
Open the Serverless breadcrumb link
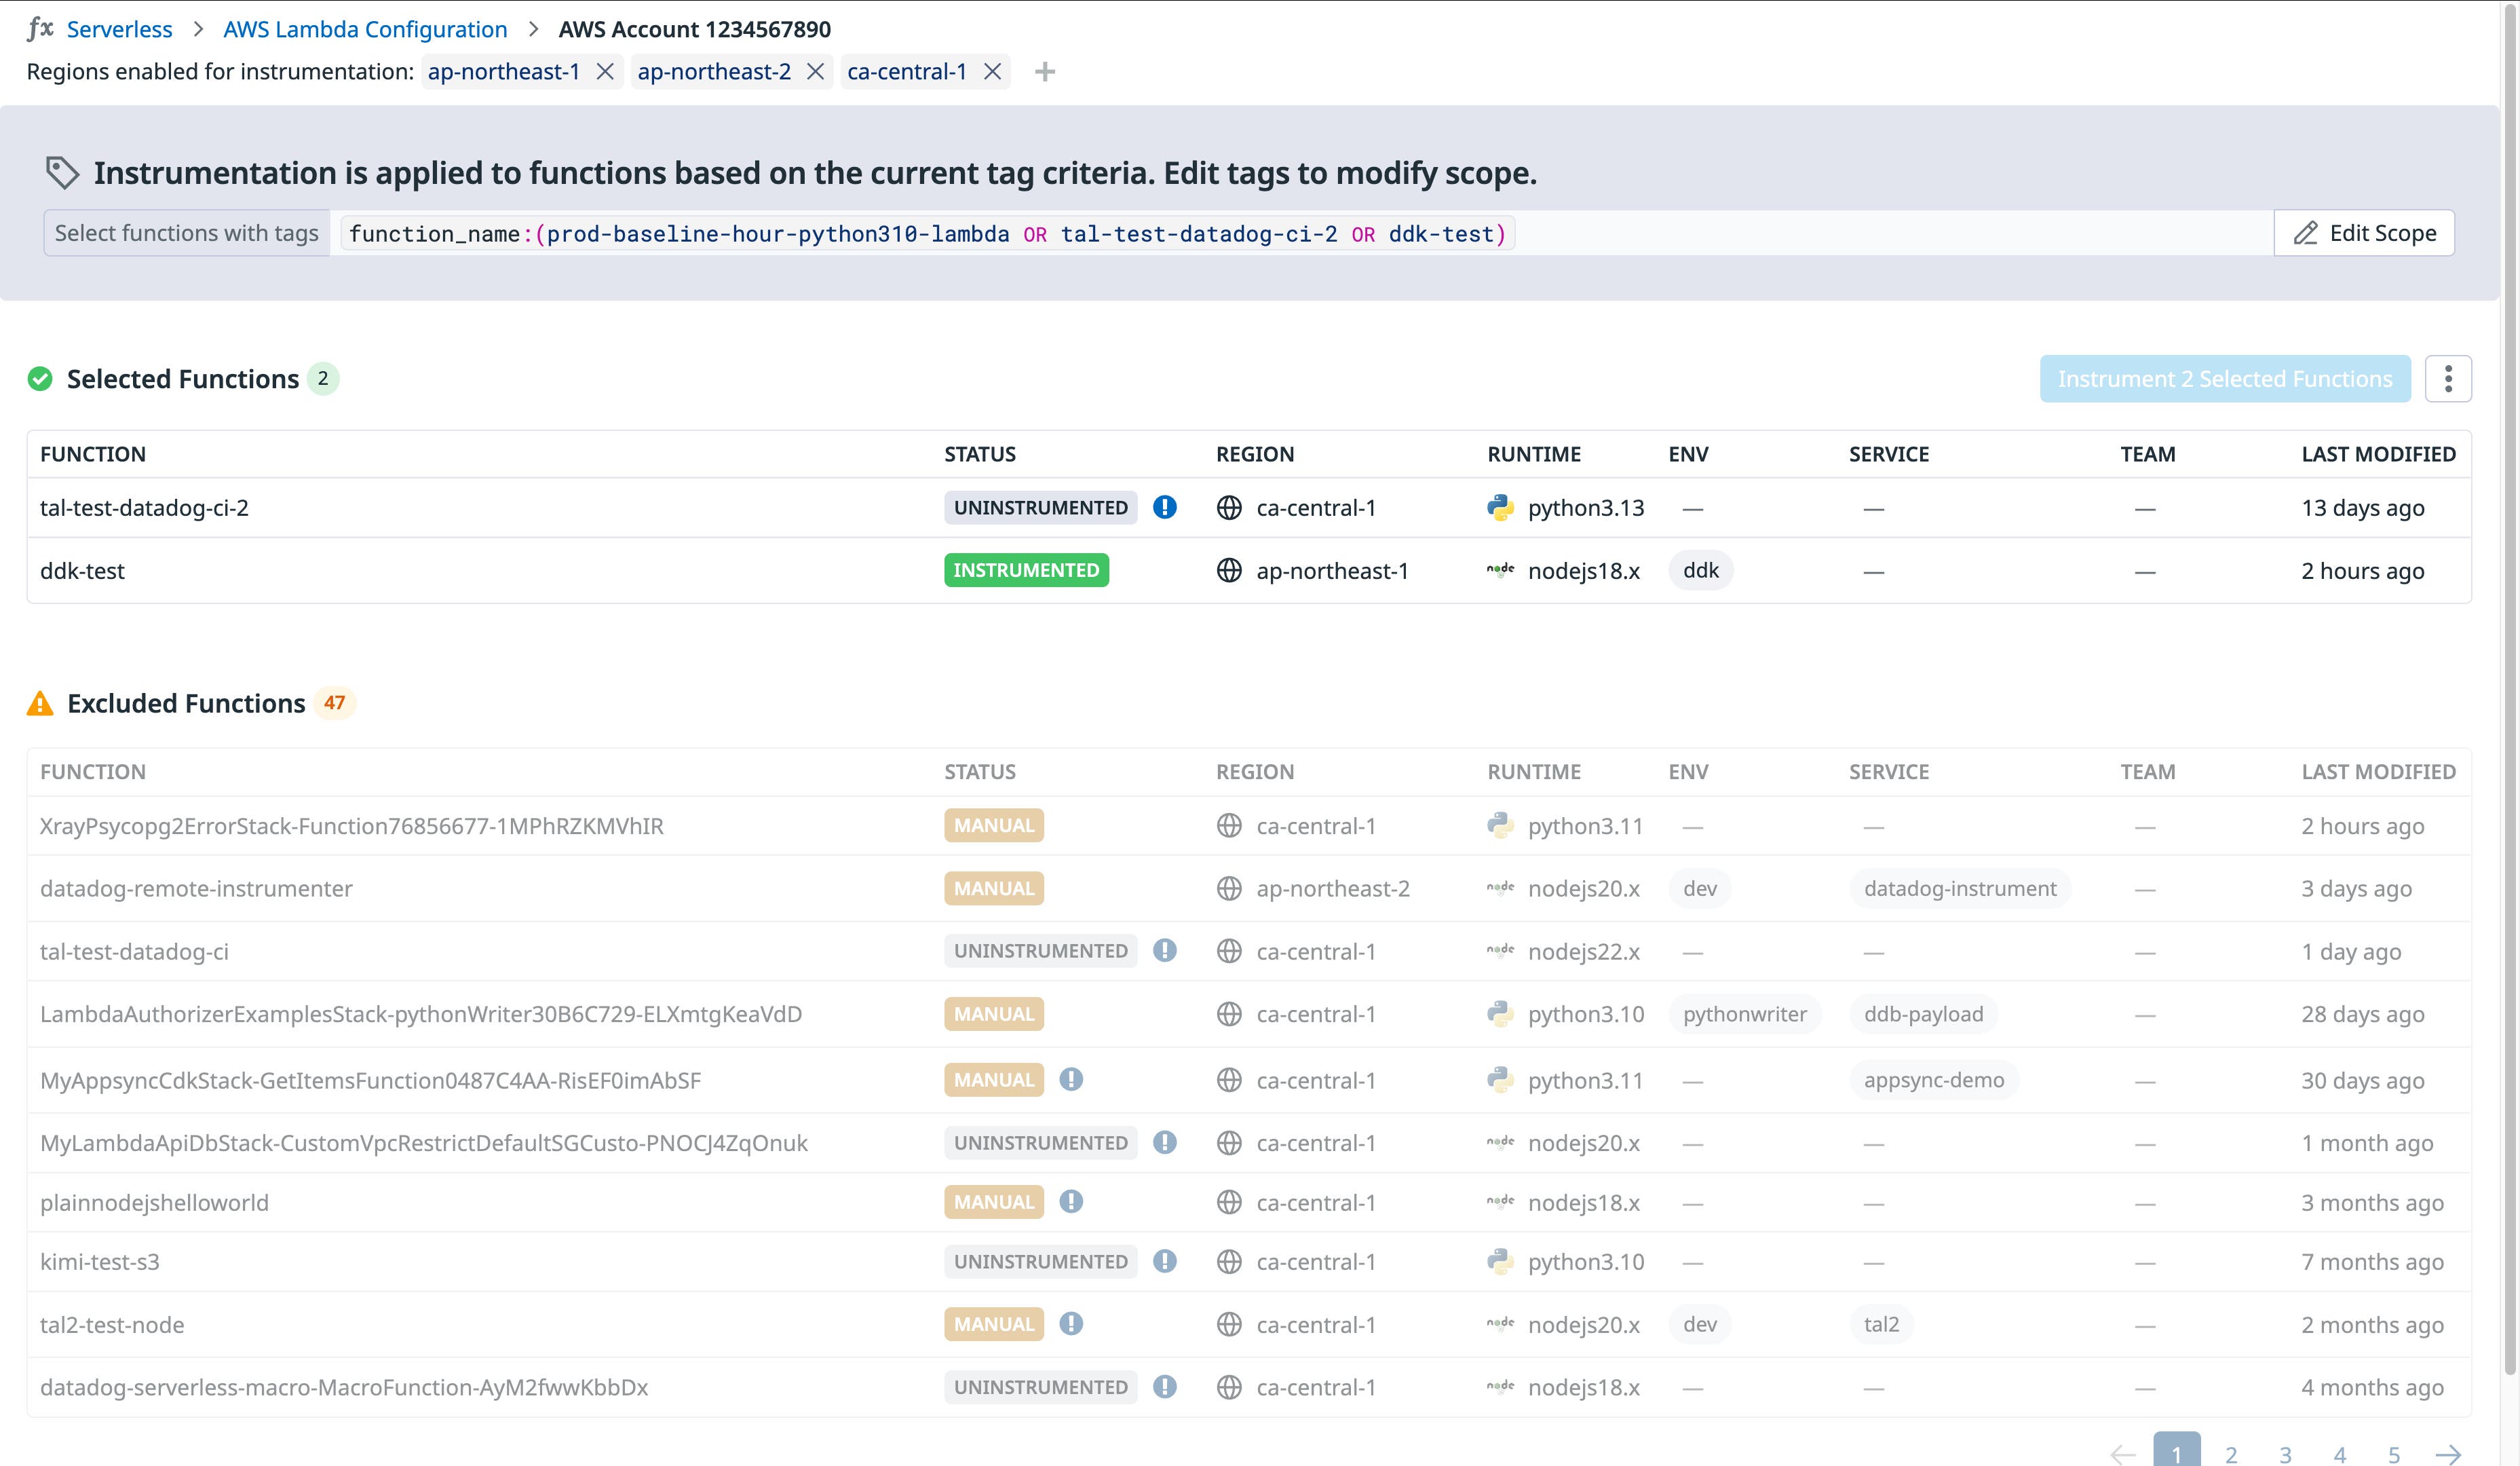119,29
